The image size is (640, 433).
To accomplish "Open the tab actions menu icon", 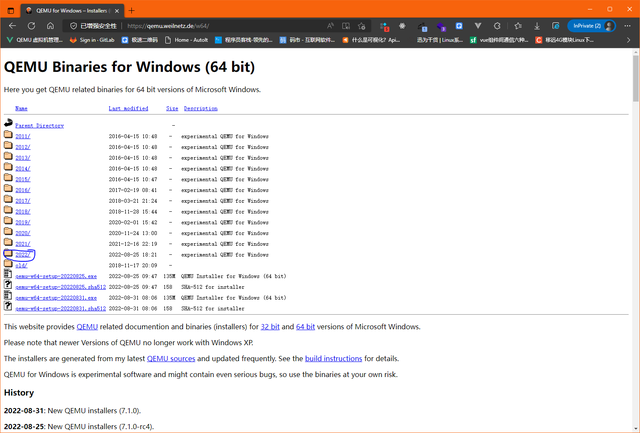I will (11, 11).
